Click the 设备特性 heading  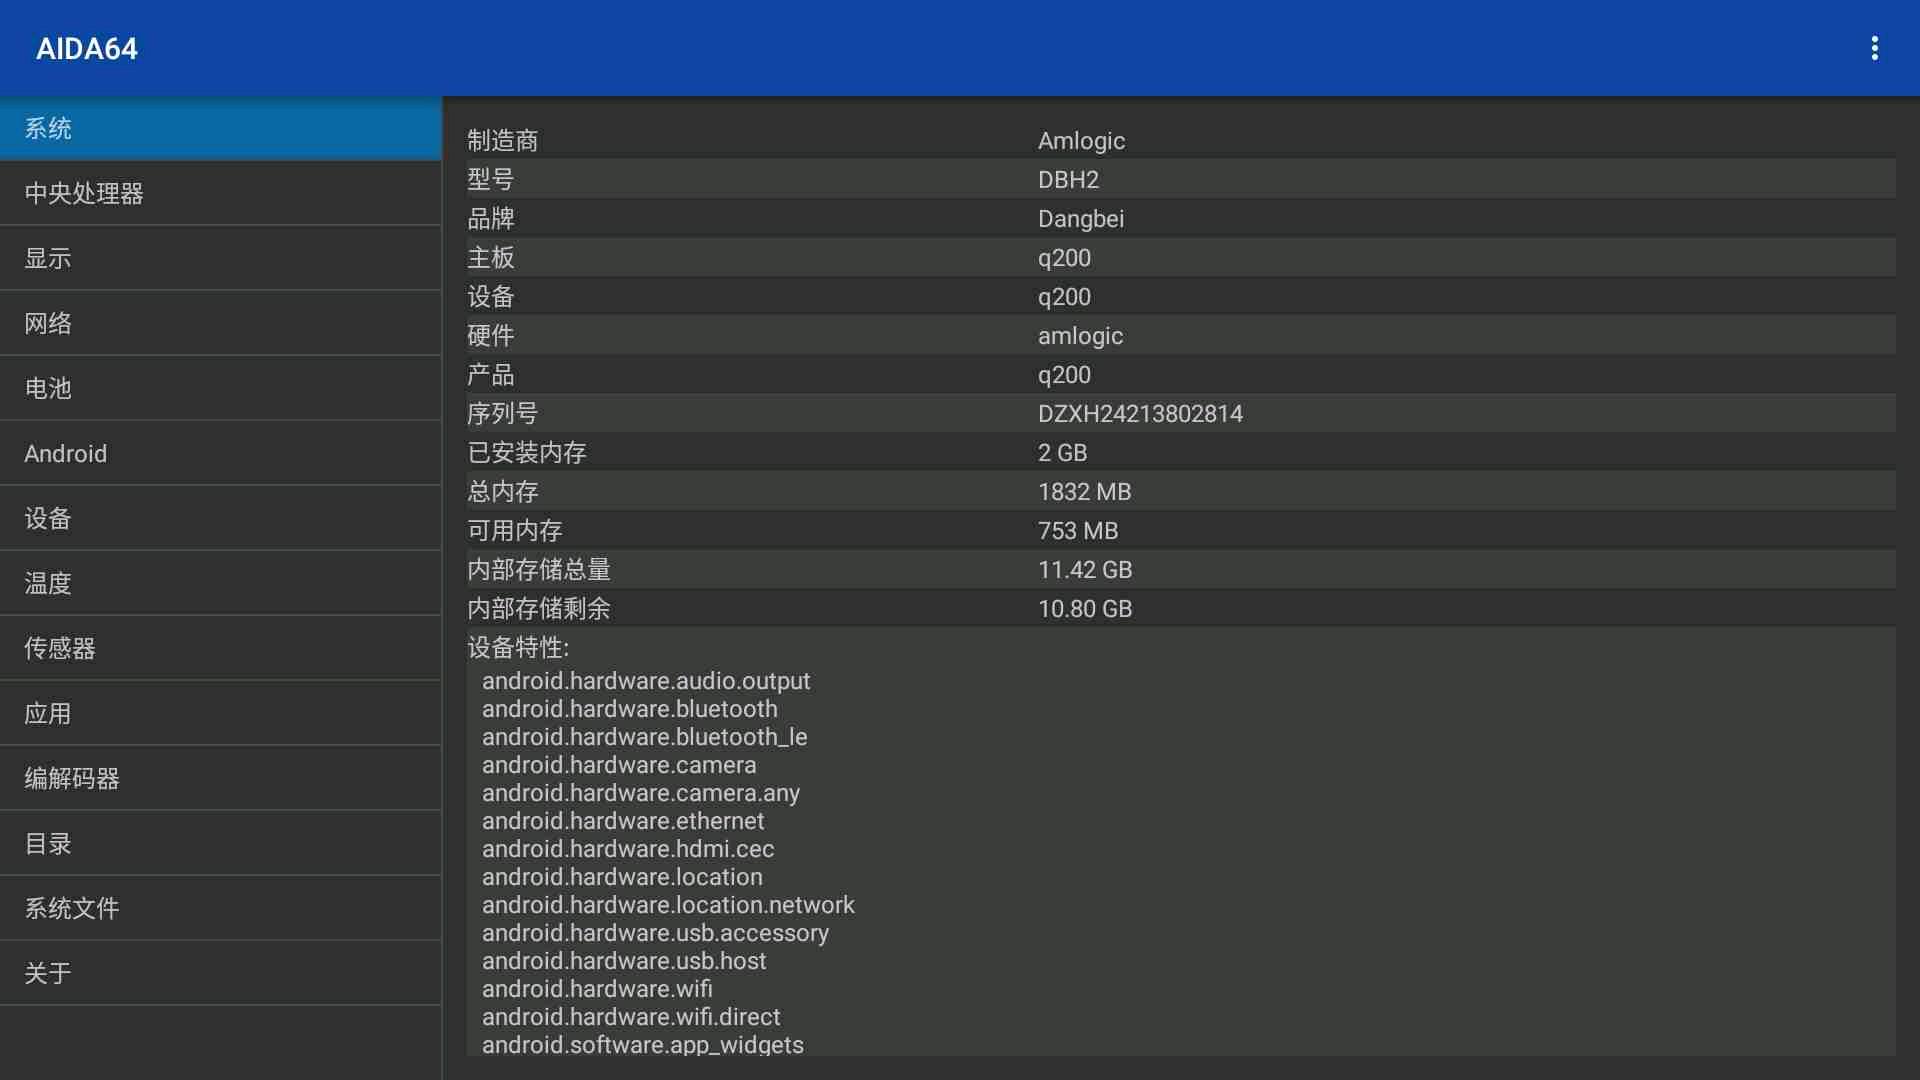(518, 648)
